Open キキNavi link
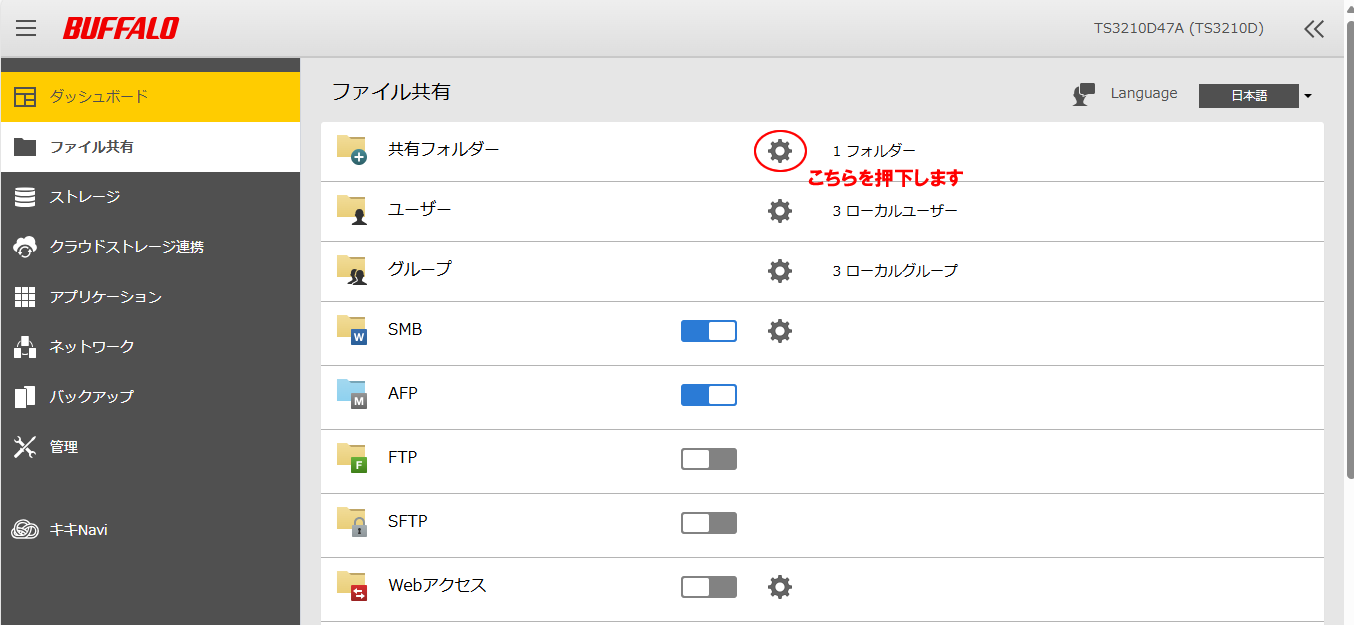Viewport: 1354px width, 625px height. click(x=150, y=530)
